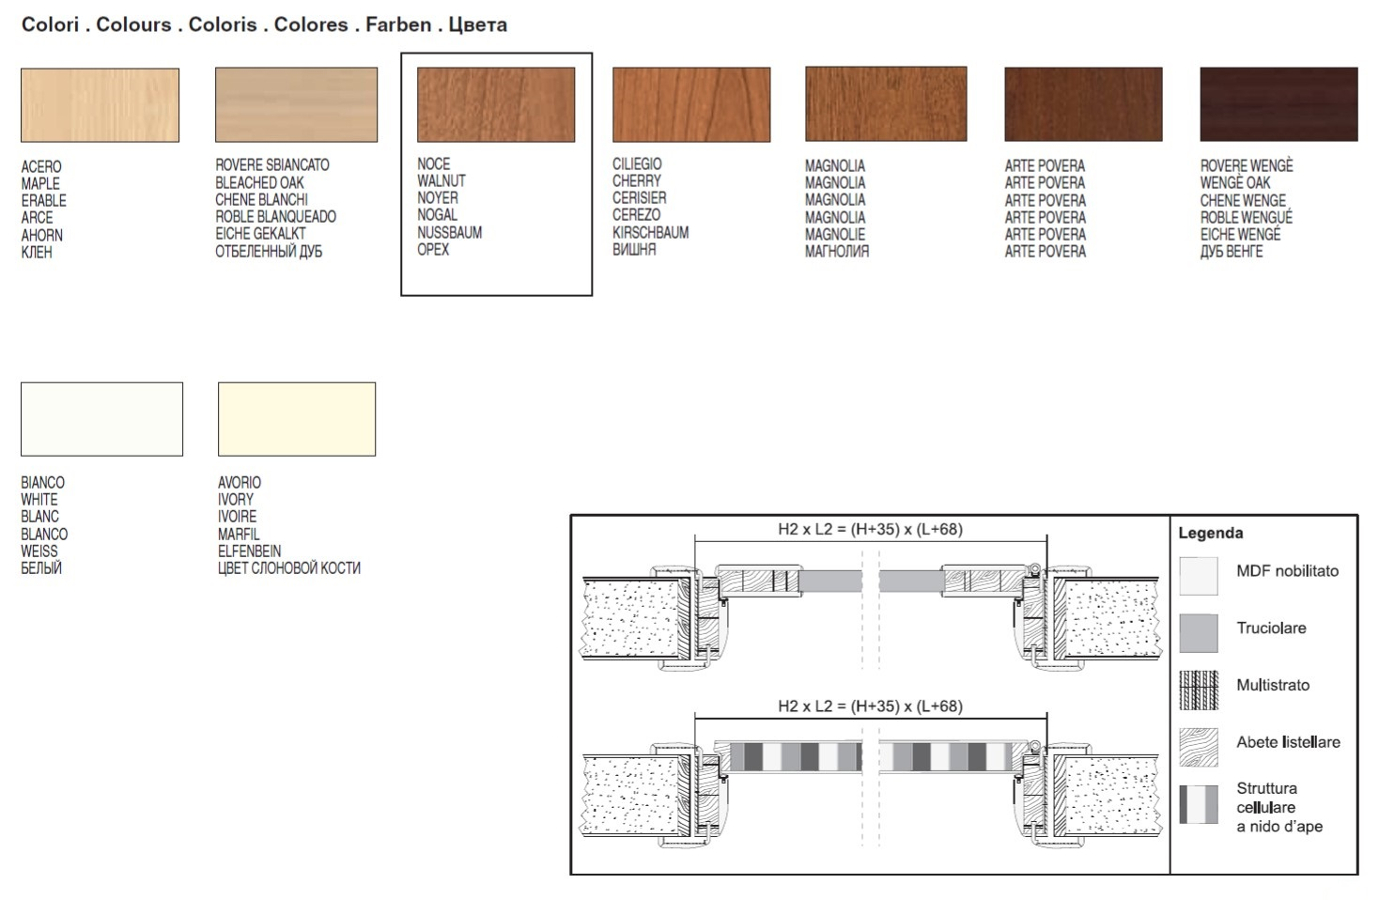The height and width of the screenshot is (900, 1379).
Task: Click the MDF nobilitato legend icon
Action: (1198, 576)
